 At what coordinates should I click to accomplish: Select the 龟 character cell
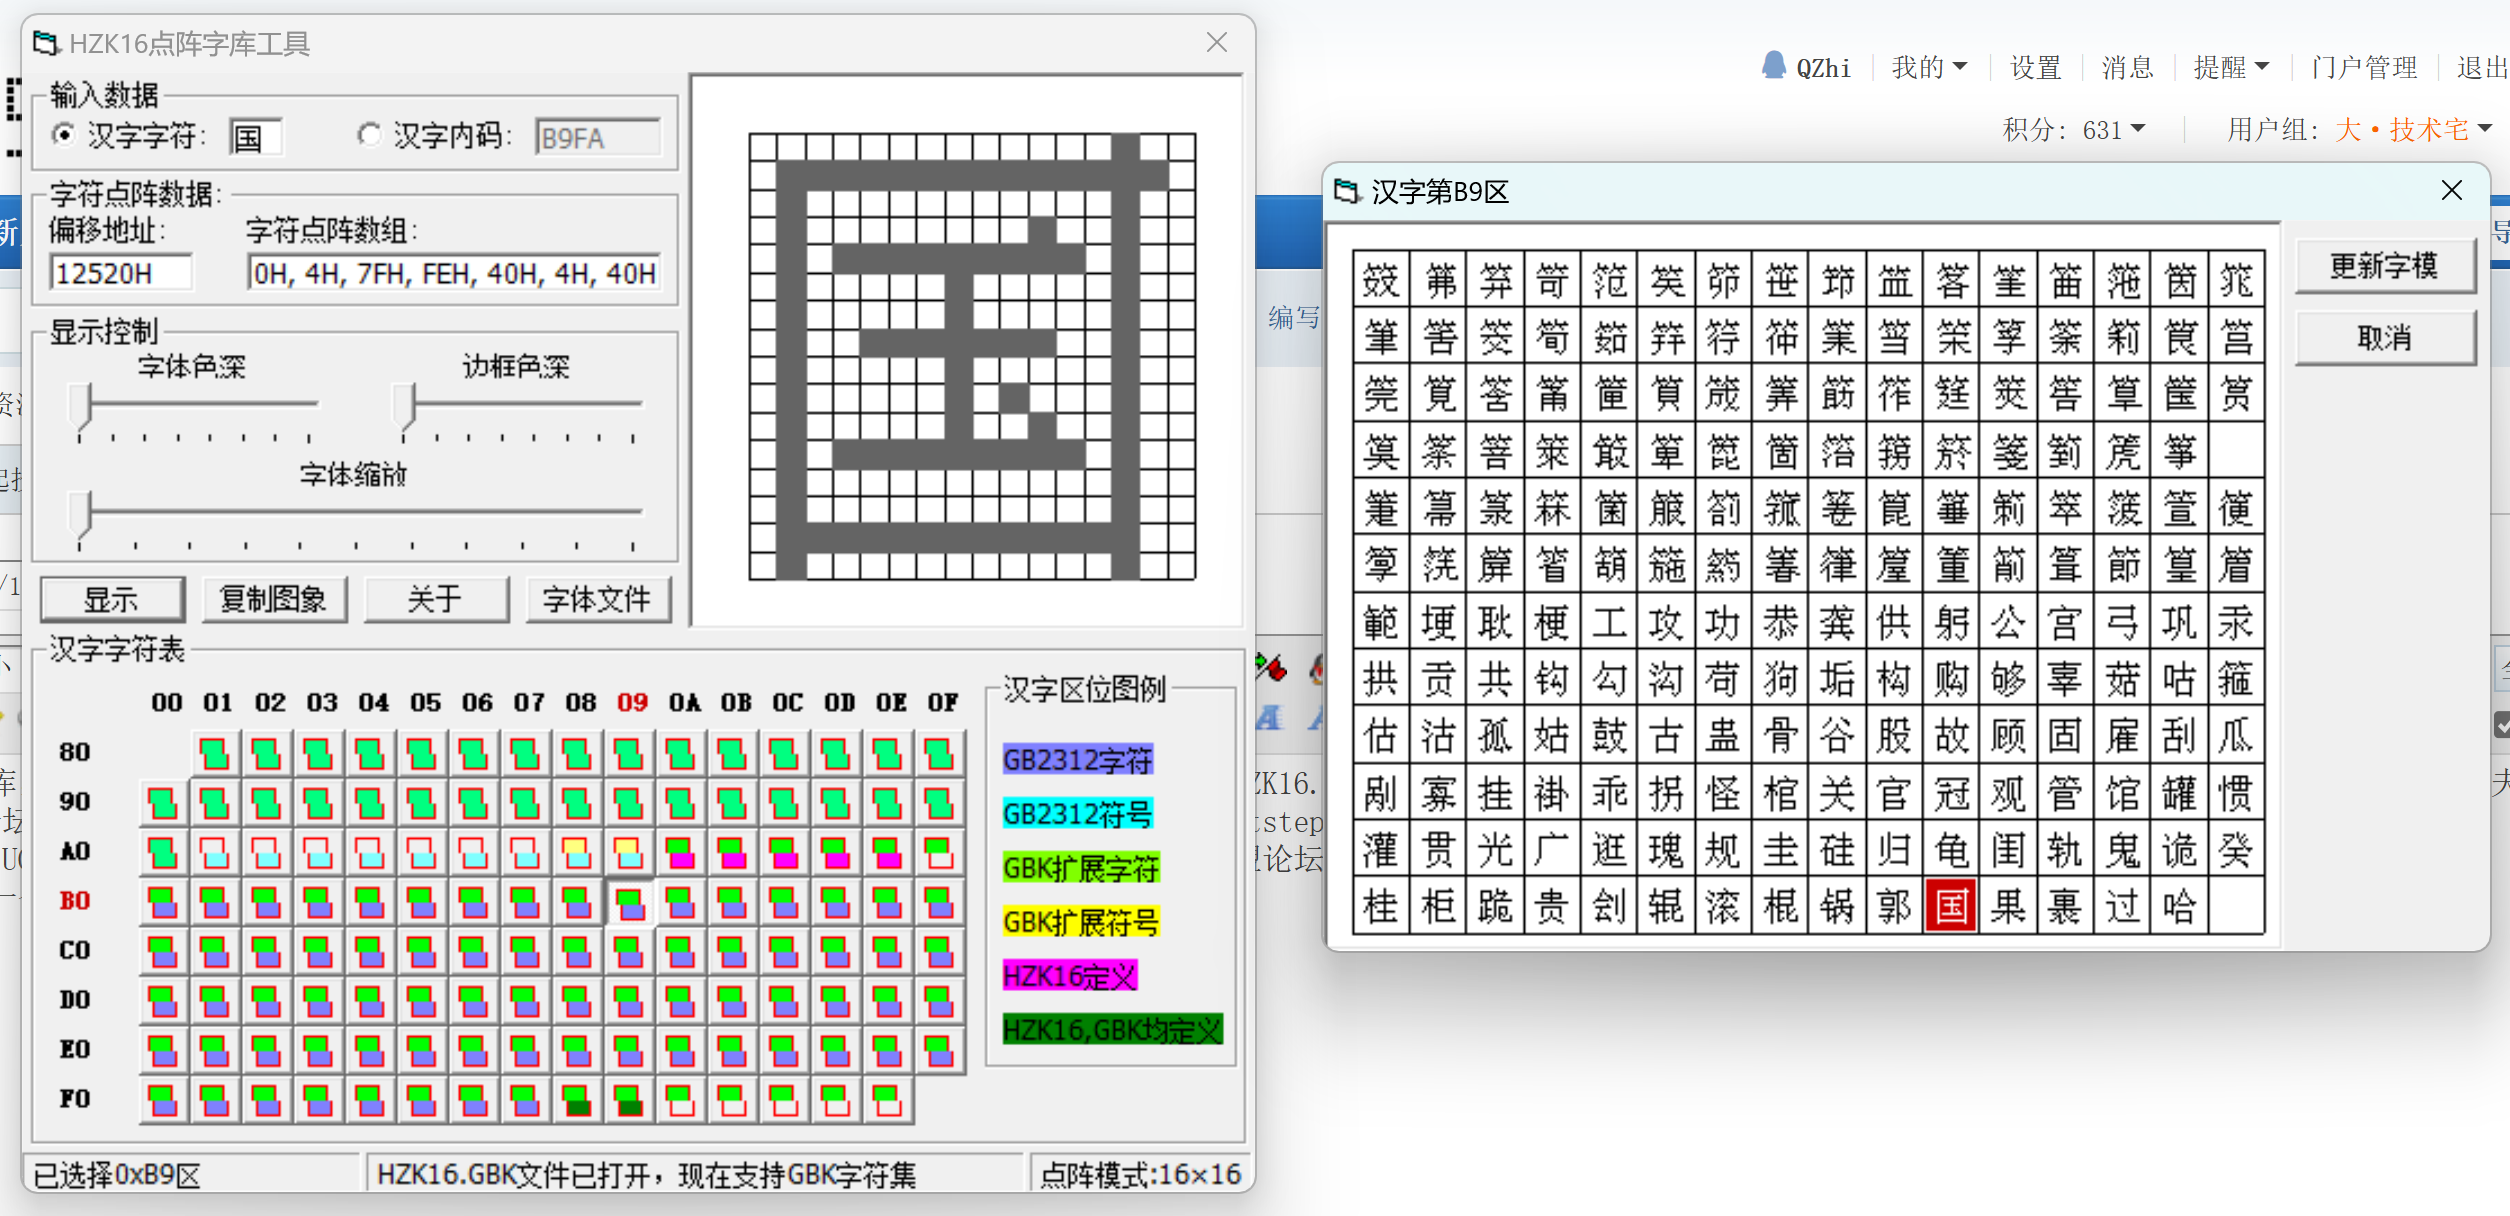click(x=1951, y=850)
